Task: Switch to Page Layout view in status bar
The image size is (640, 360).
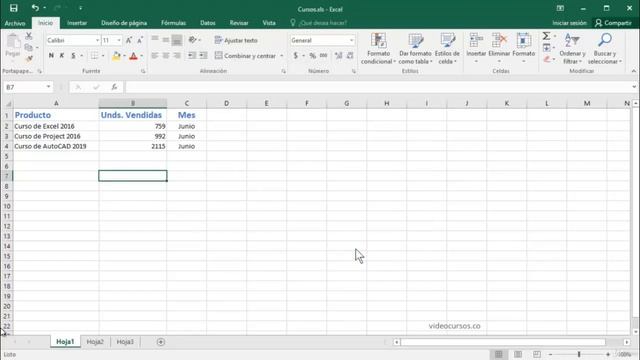Action: 518,354
